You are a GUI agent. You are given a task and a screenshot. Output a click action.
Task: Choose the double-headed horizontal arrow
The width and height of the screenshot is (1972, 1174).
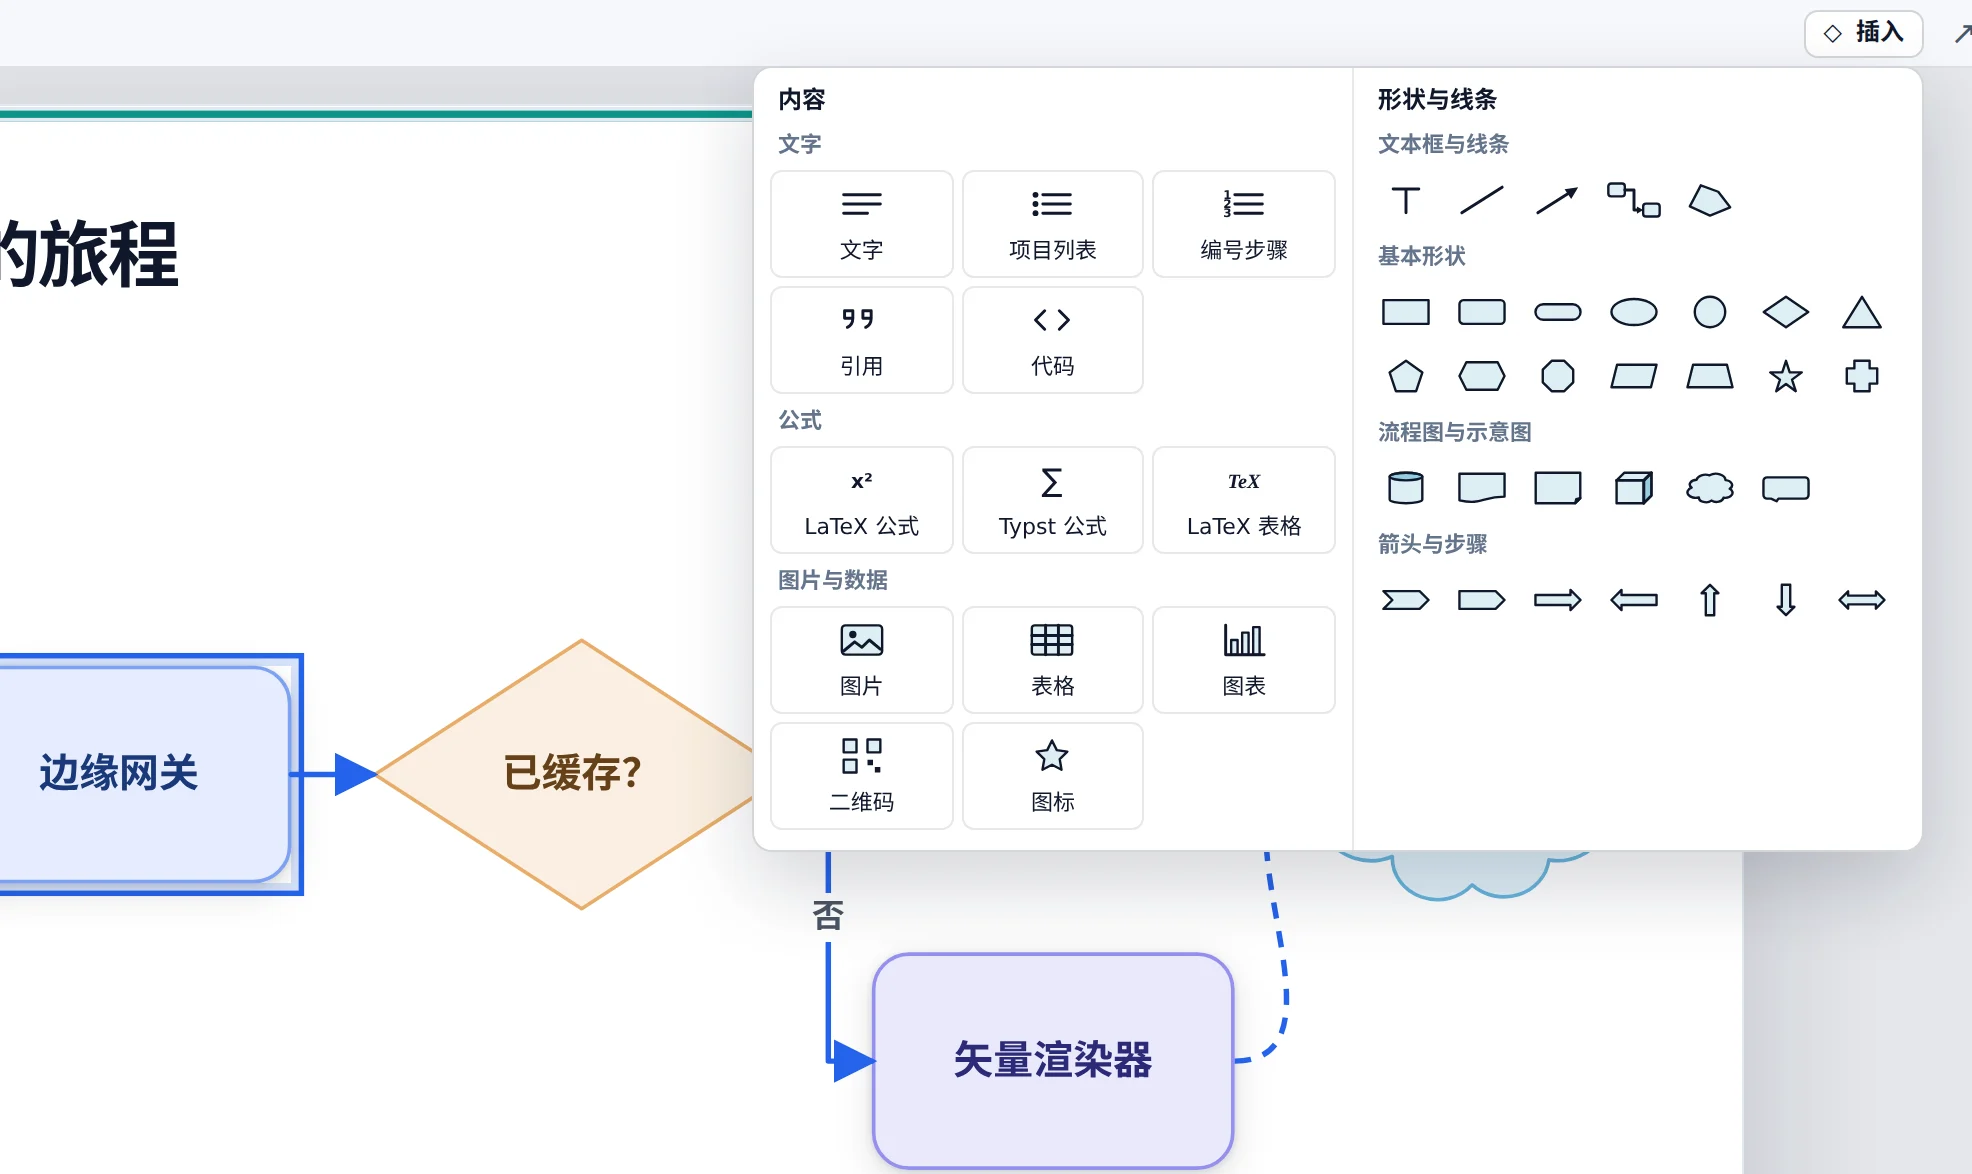[1862, 601]
